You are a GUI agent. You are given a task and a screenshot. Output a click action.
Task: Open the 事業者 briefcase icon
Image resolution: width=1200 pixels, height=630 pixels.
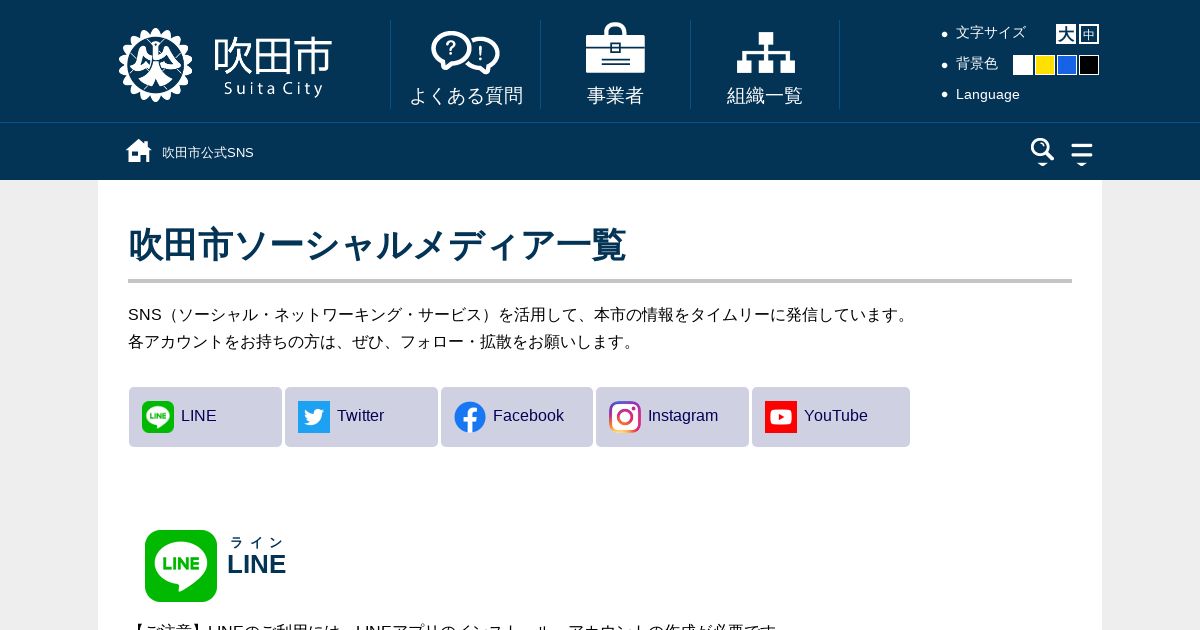coord(615,48)
